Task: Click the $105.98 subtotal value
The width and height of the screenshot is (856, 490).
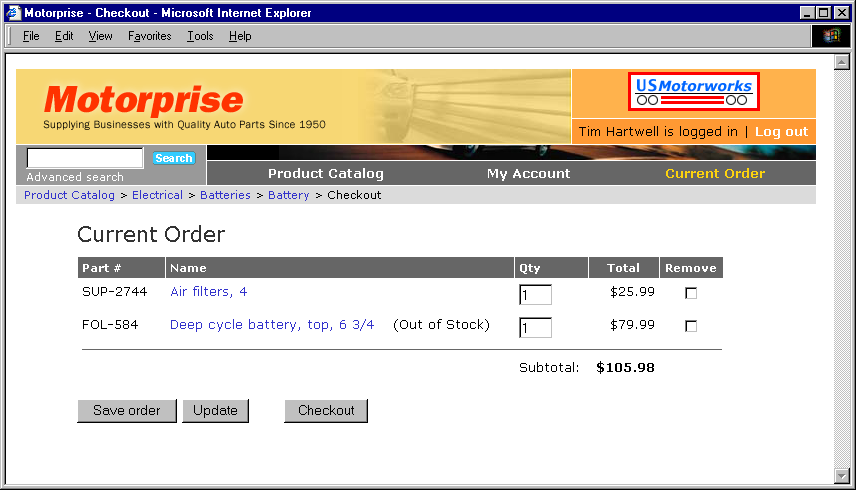Action: pyautogui.click(x=625, y=367)
